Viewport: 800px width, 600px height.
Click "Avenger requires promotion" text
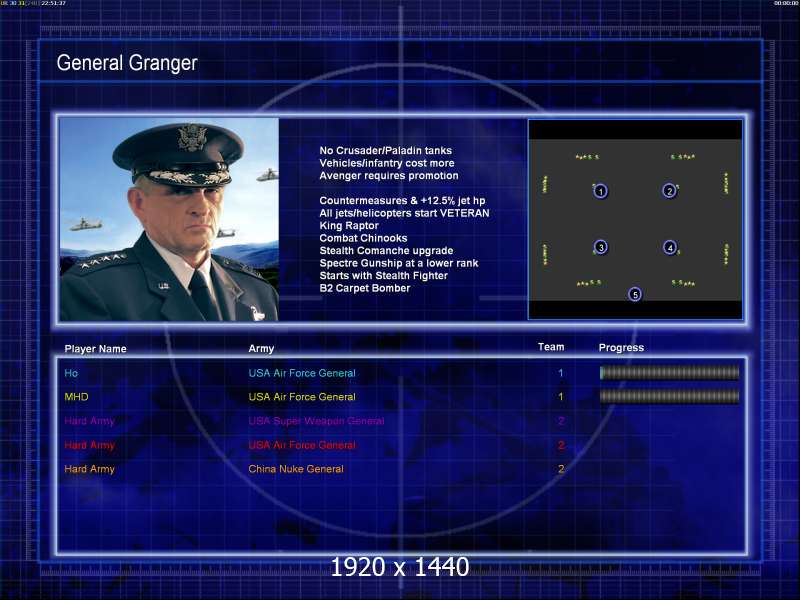389,176
